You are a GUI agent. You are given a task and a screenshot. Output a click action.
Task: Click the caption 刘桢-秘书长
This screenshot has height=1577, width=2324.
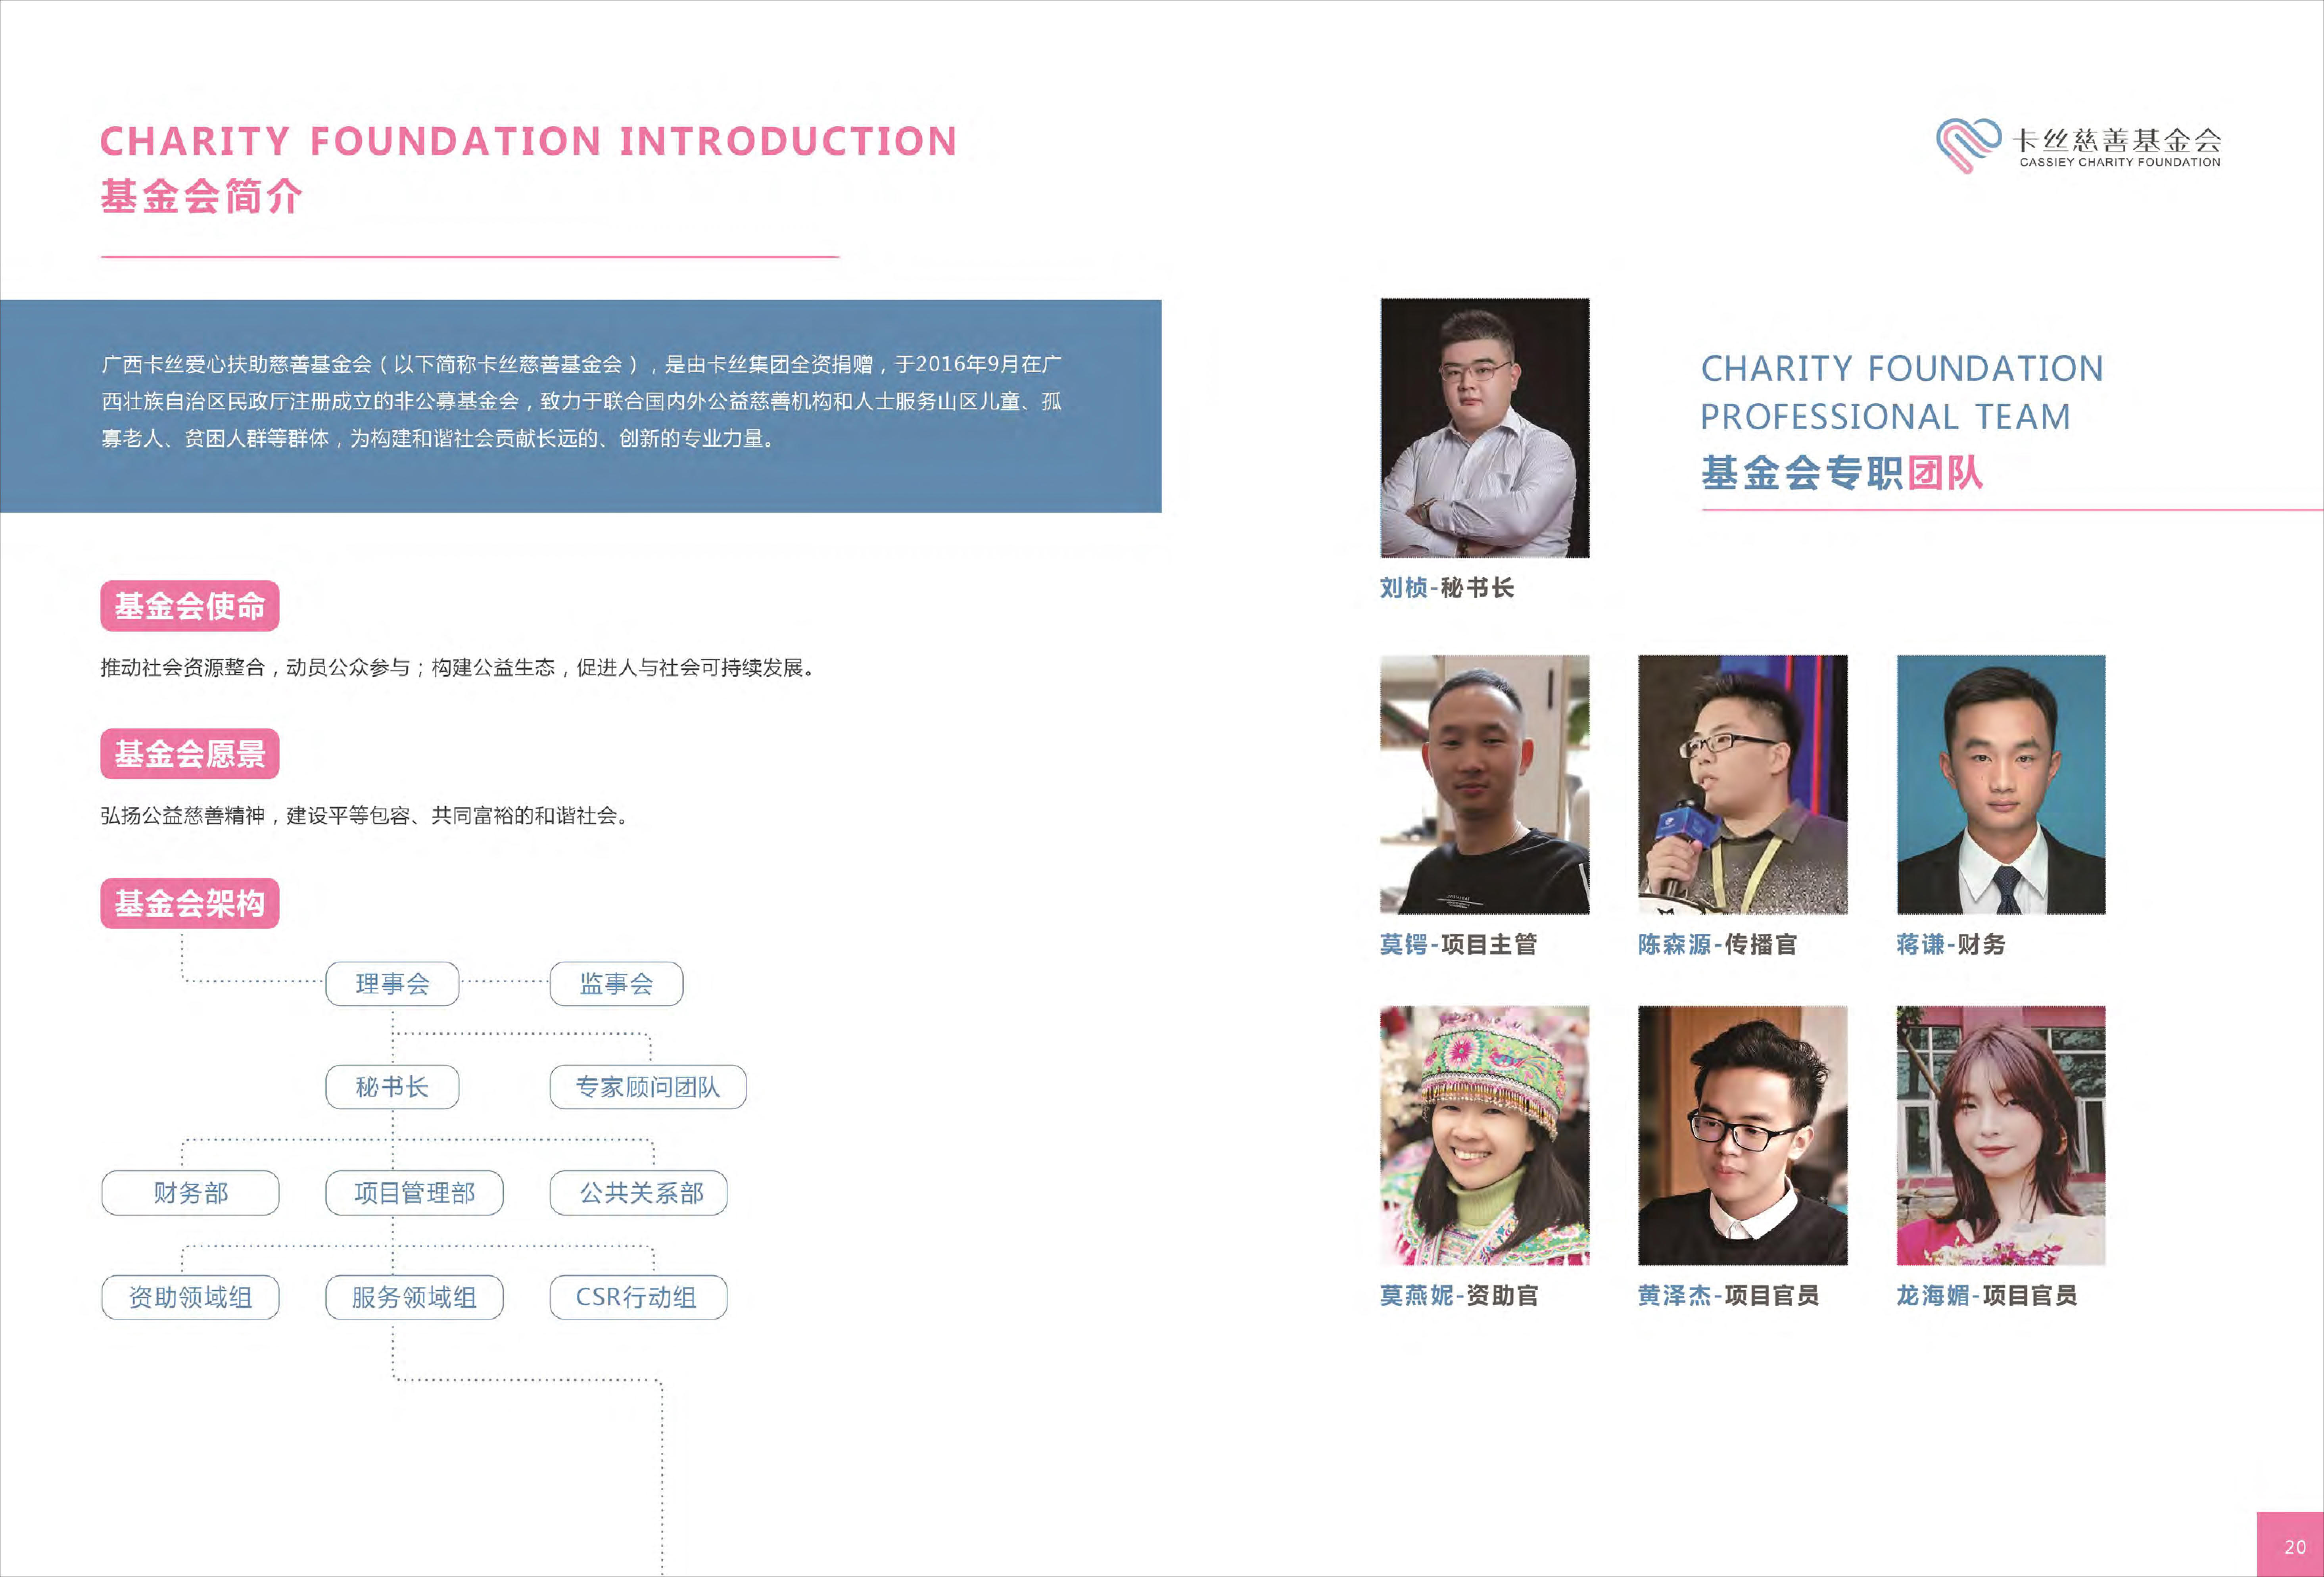click(x=1447, y=588)
